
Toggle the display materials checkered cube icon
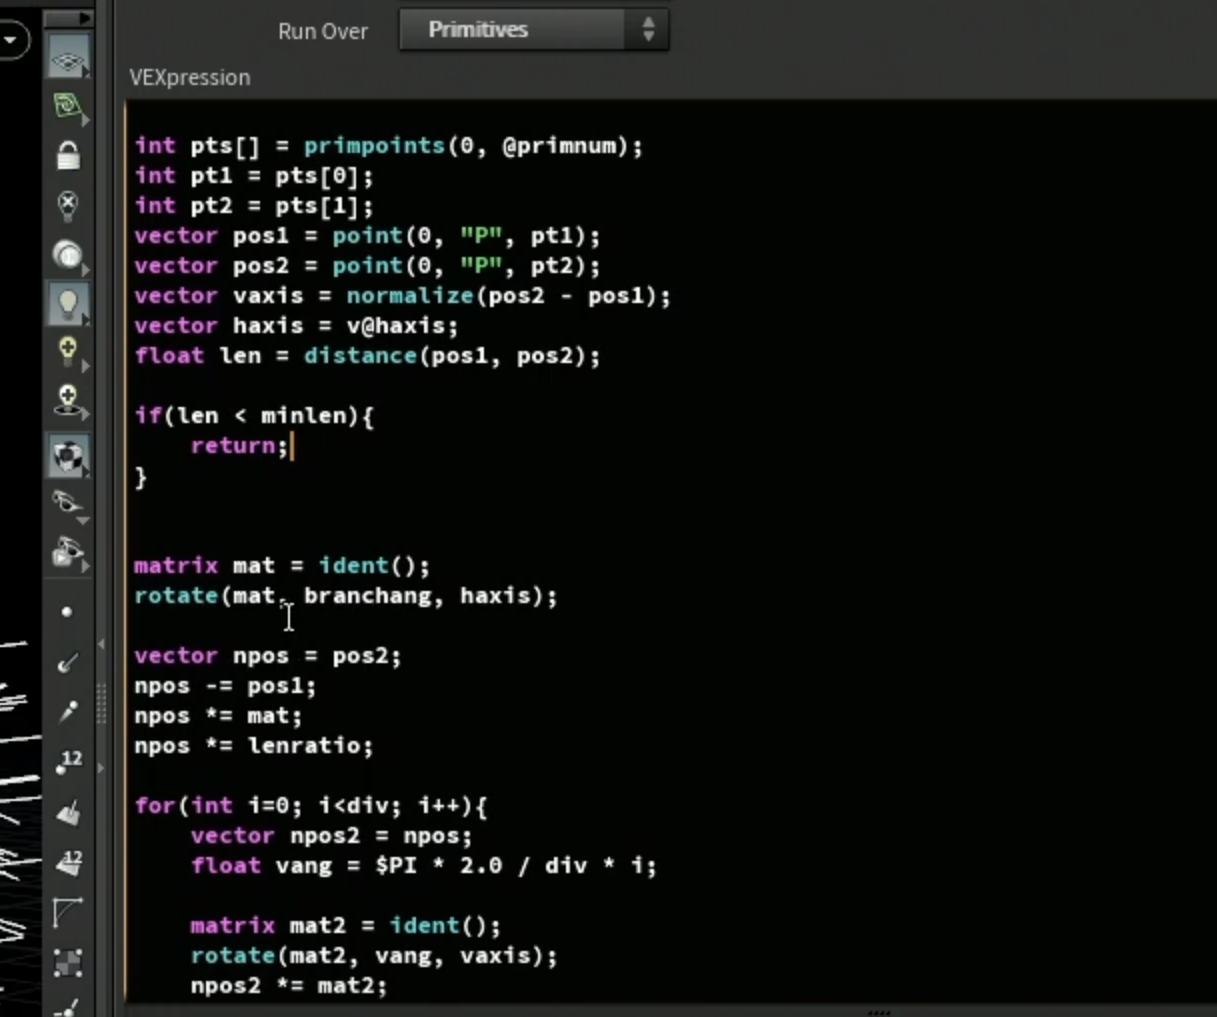(68, 456)
